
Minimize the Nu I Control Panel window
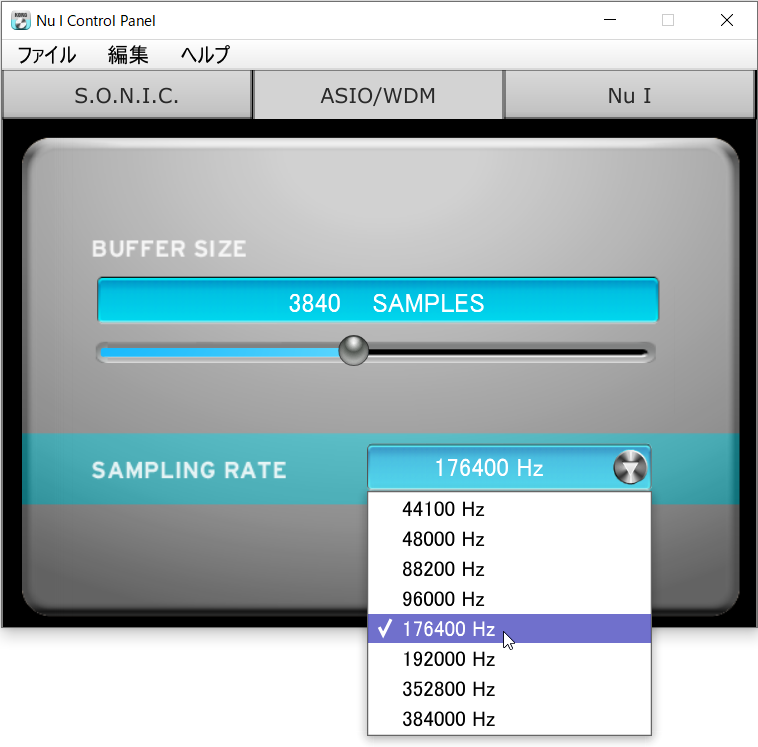click(610, 20)
